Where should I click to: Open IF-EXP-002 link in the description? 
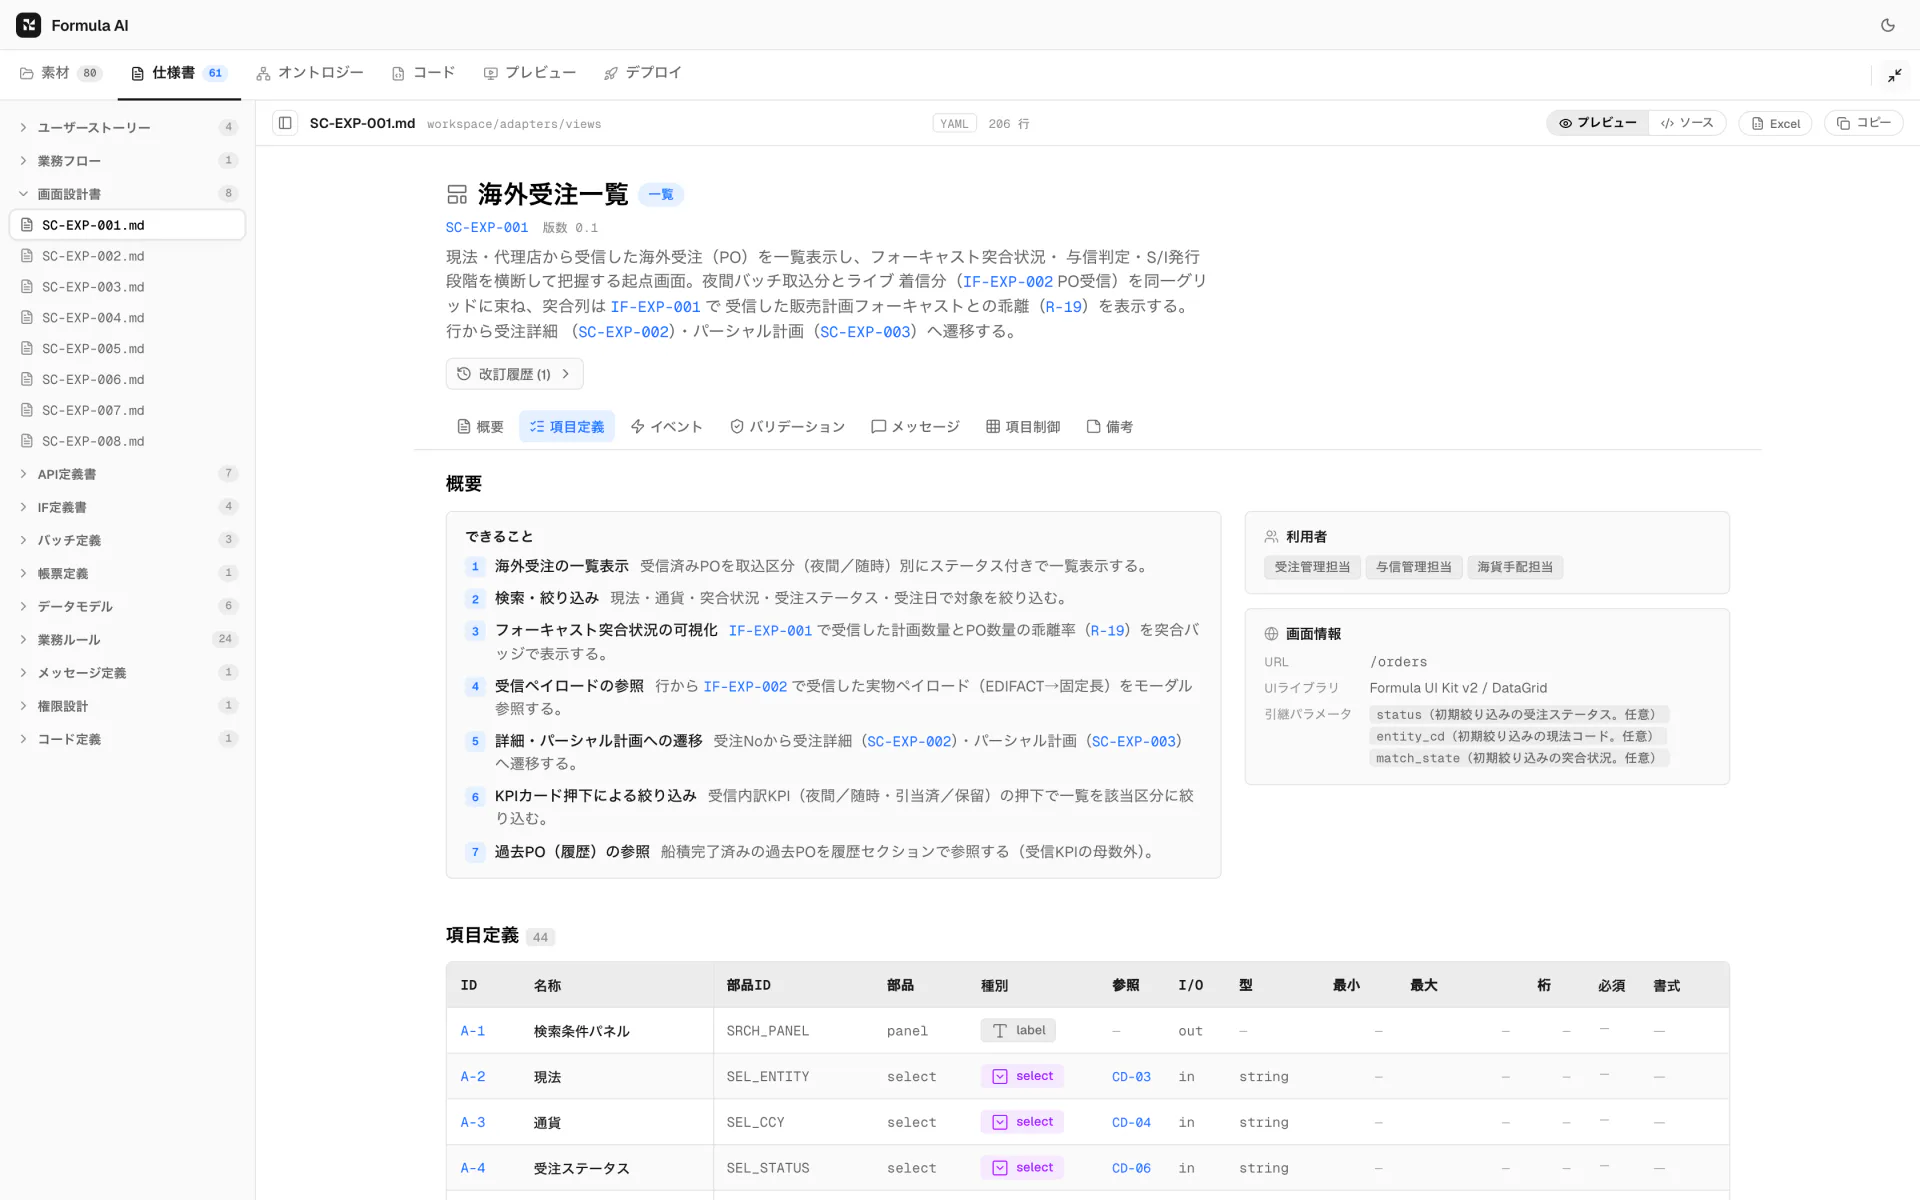tap(1008, 282)
